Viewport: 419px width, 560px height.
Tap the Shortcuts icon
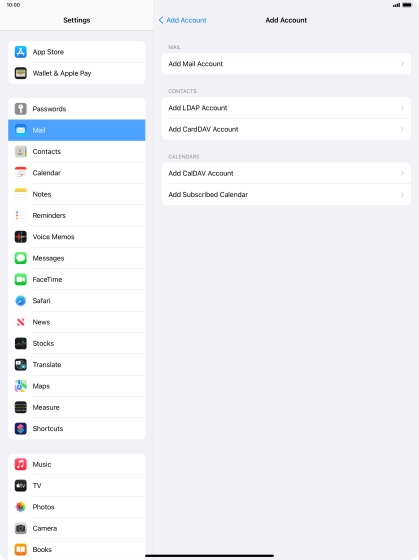click(x=21, y=429)
